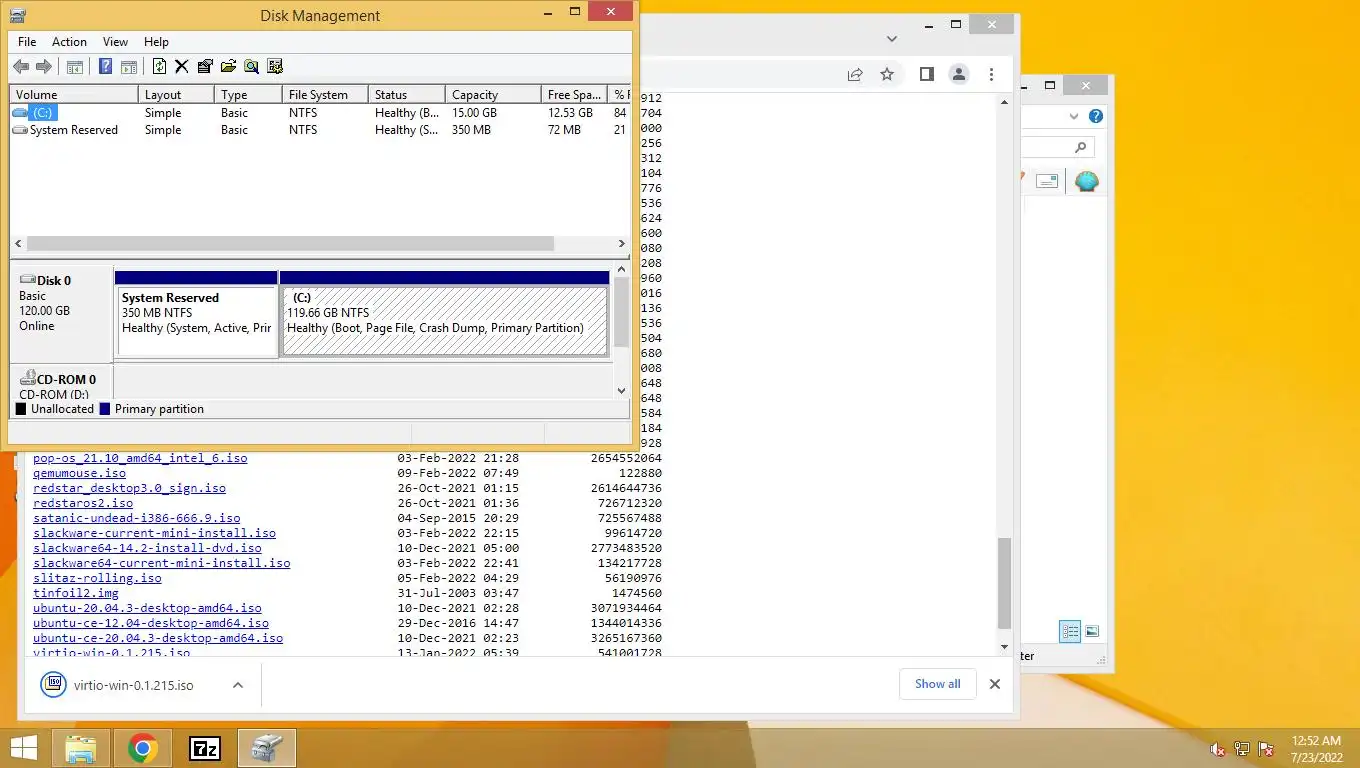Image resolution: width=1360 pixels, height=768 pixels.
Task: Select the (C:) volume in list
Action: (320, 113)
